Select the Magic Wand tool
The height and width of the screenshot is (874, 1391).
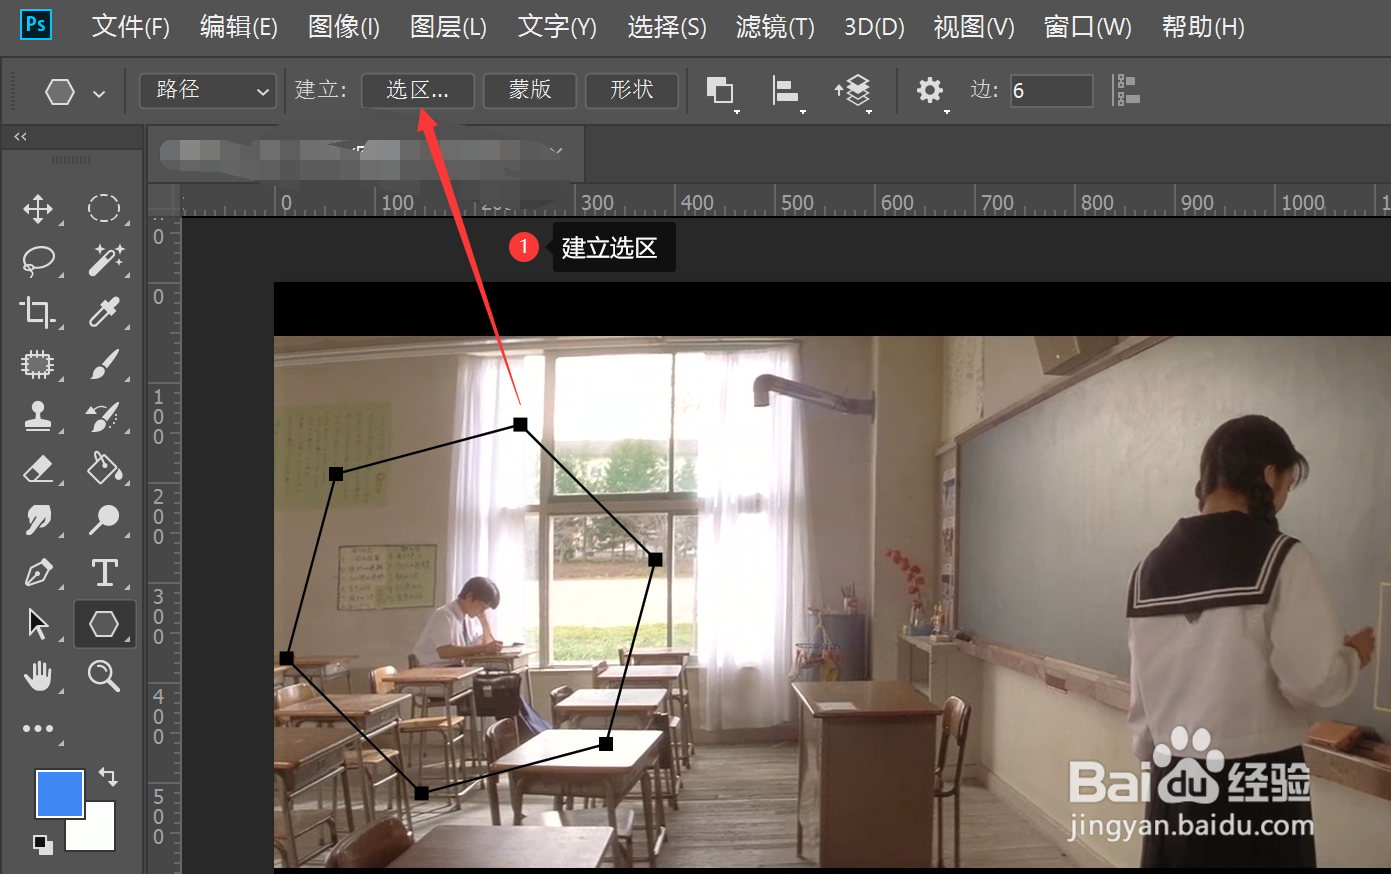[105, 260]
